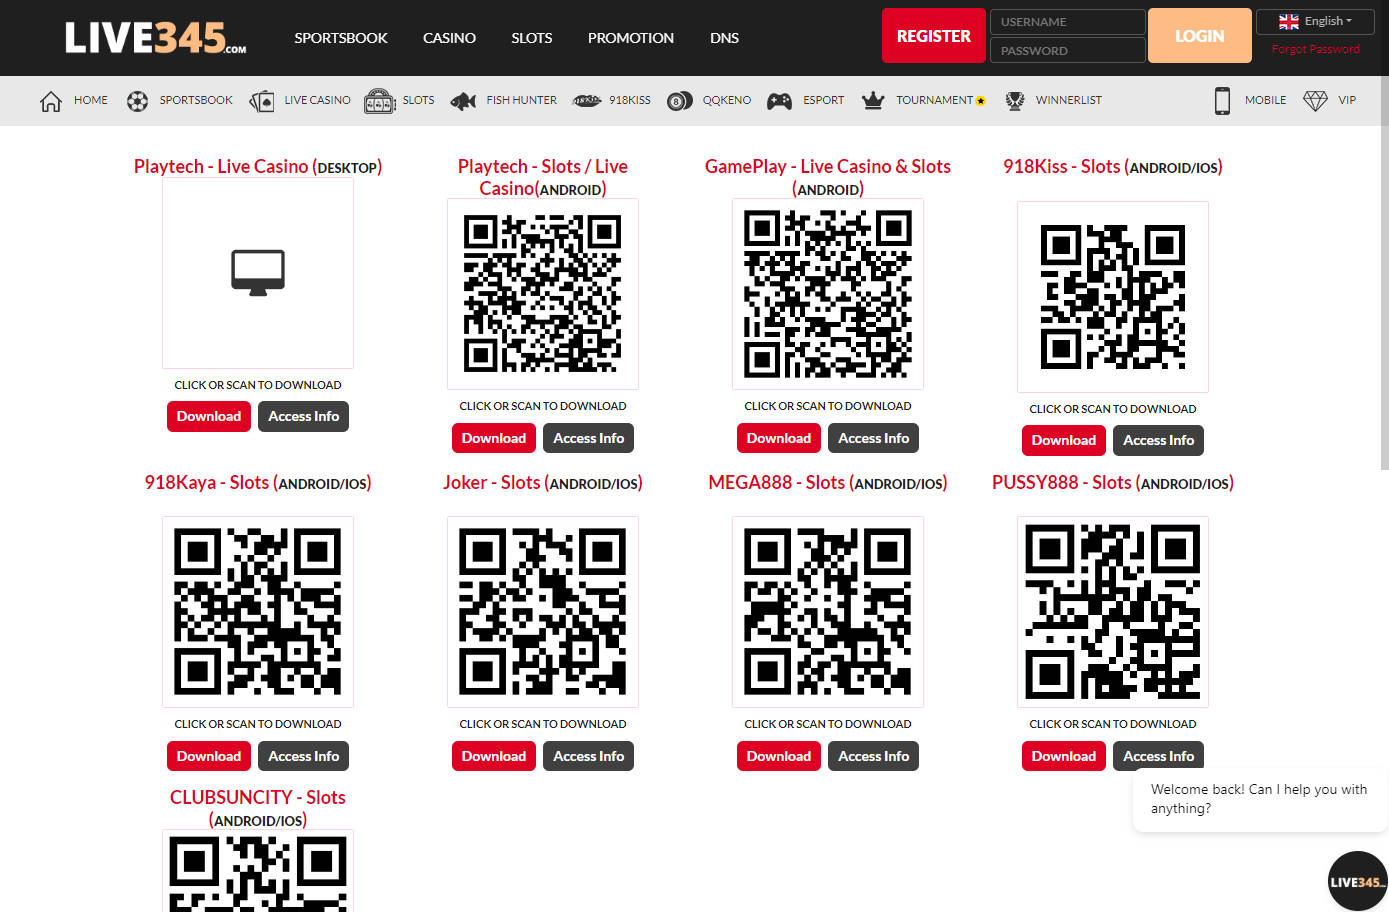Open the English language dropdown

[1316, 21]
